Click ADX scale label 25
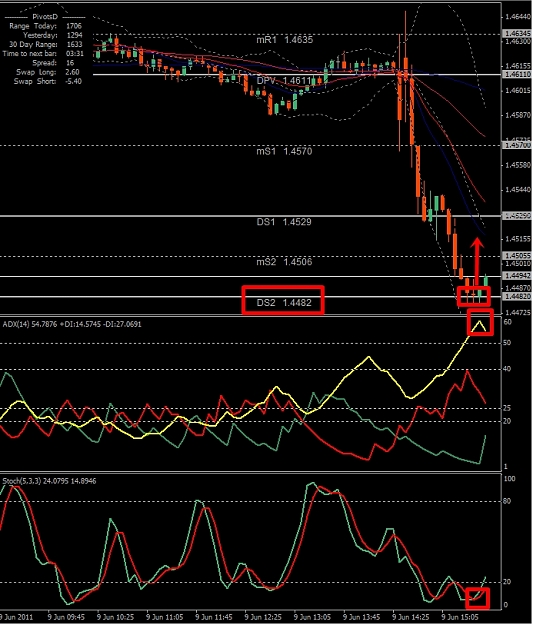The height and width of the screenshot is (625, 533). click(507, 408)
